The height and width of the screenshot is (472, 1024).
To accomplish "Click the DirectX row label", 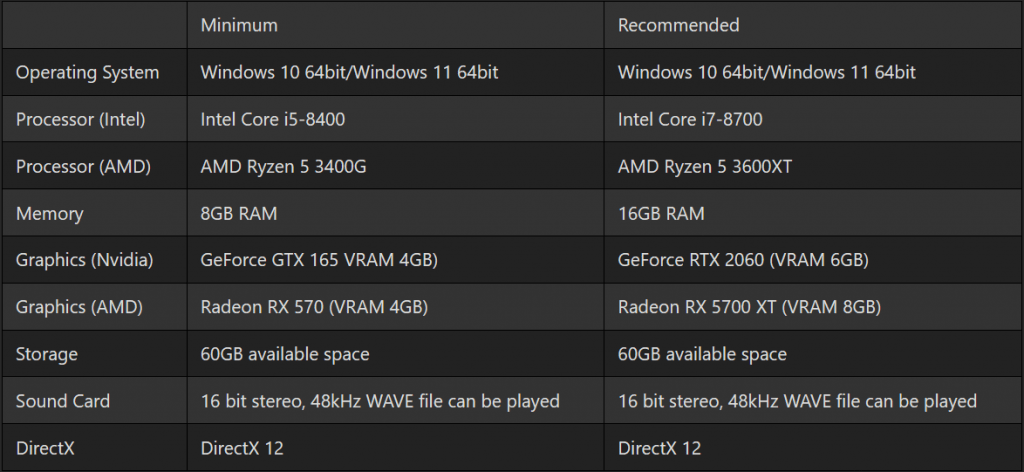I will pos(46,448).
